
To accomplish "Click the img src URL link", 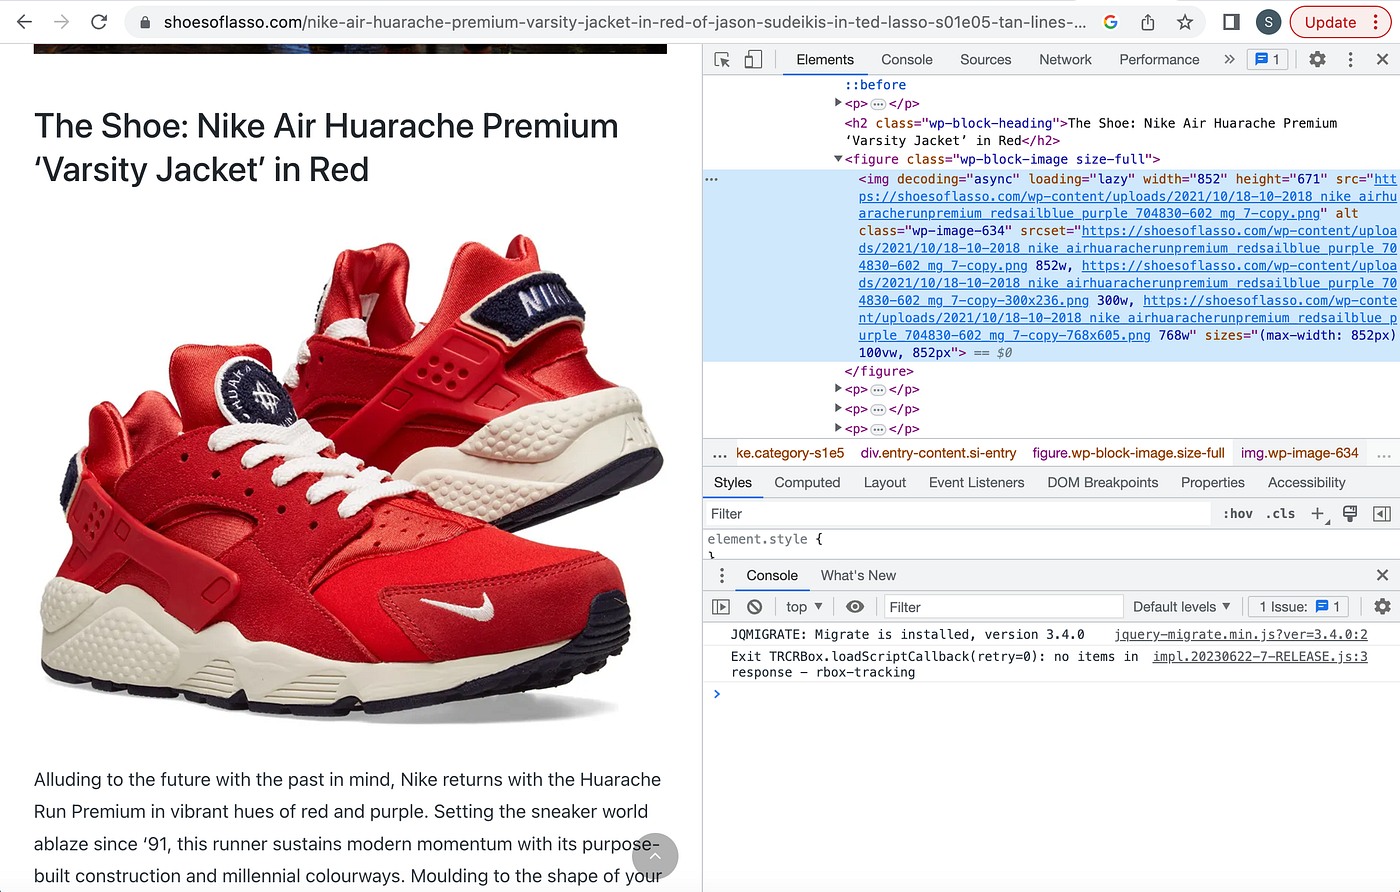I will point(1127,196).
